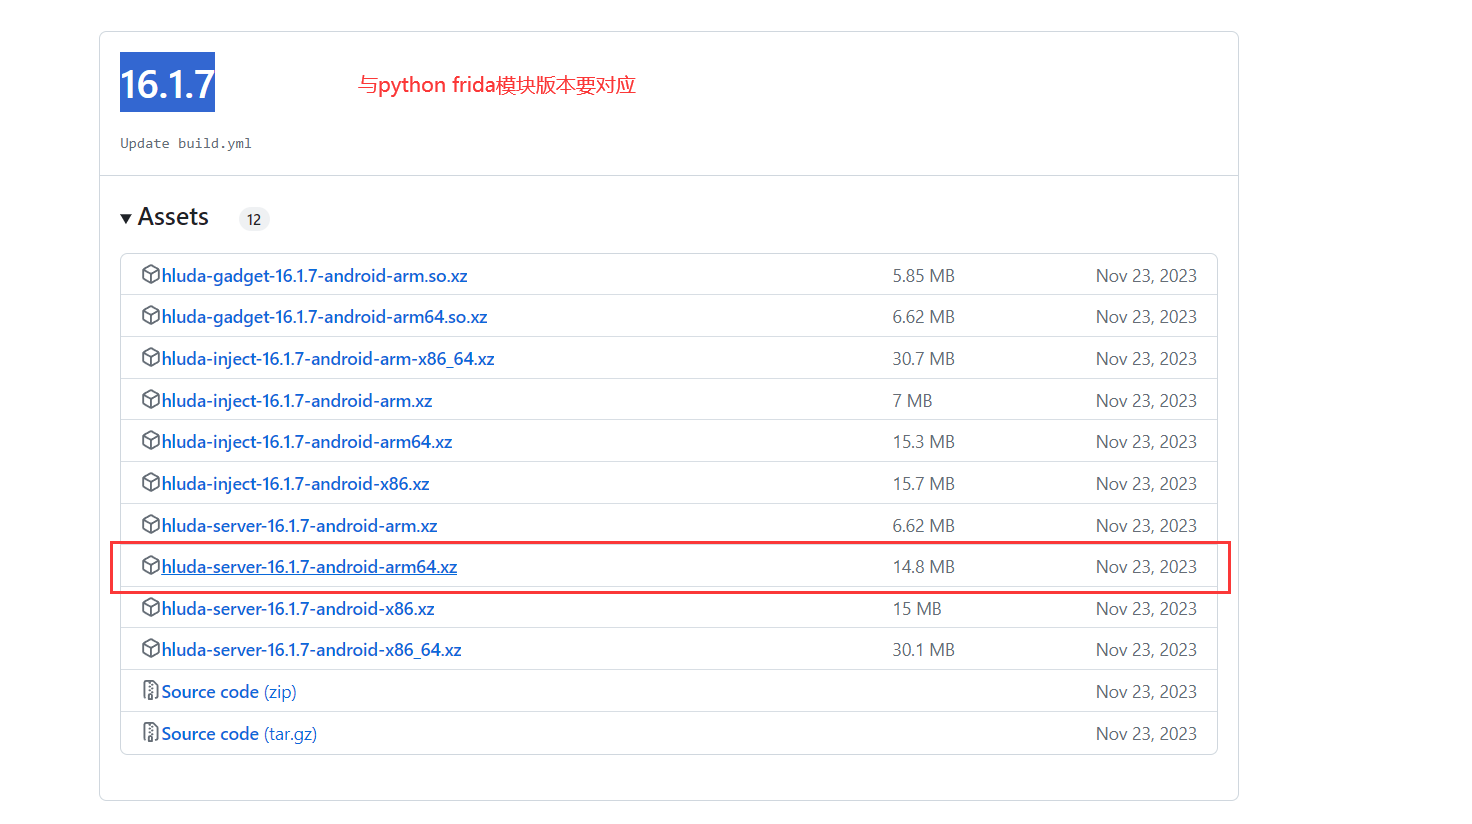Collapse the Assets section triangle
The width and height of the screenshot is (1472, 824).
126,218
